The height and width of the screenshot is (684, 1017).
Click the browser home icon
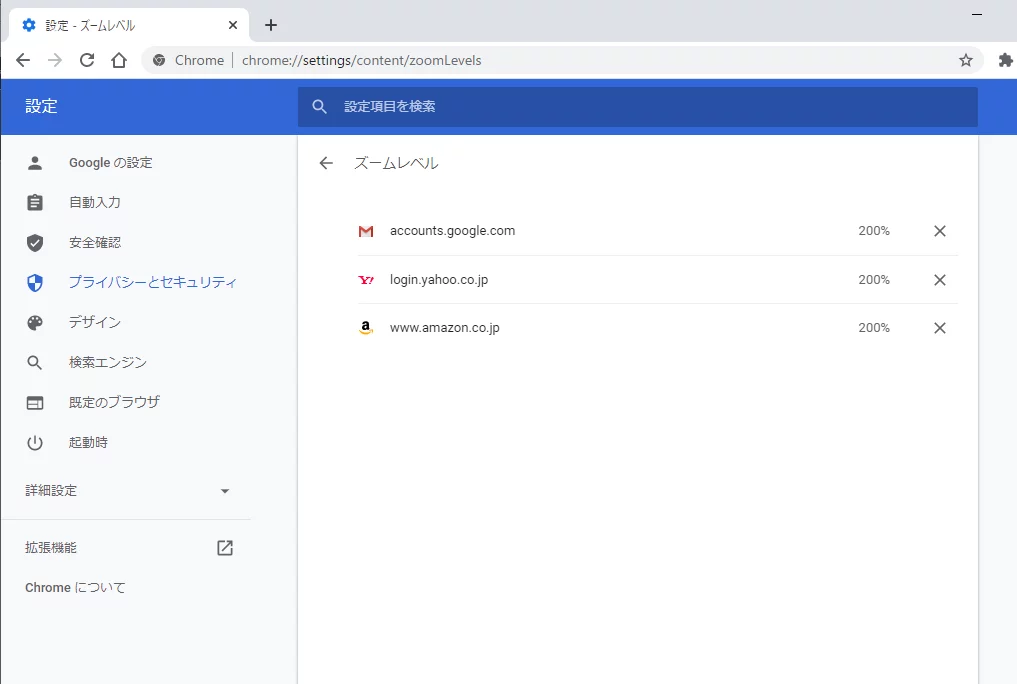(119, 60)
